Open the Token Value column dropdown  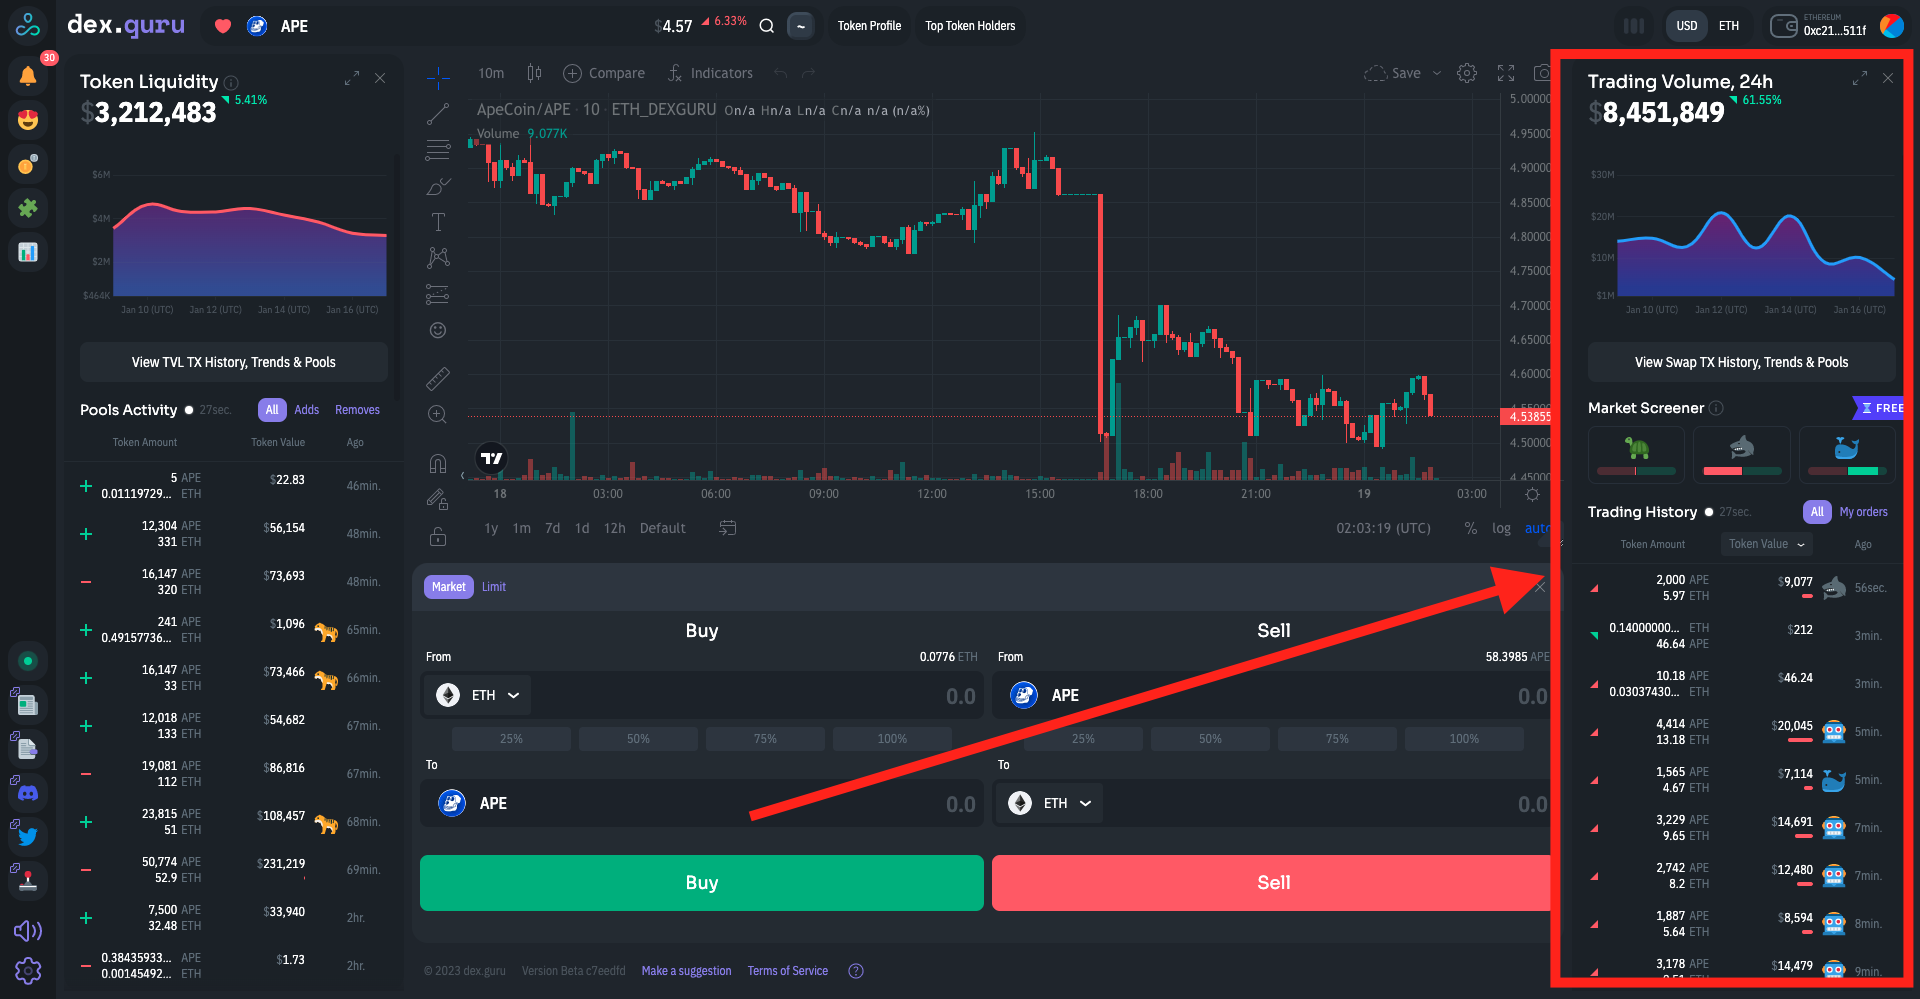click(x=1767, y=544)
